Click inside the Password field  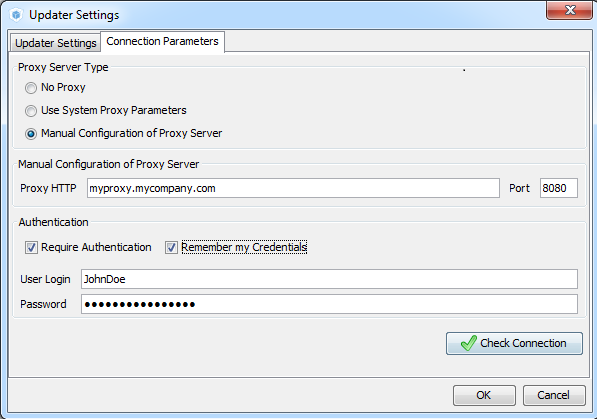tap(329, 304)
